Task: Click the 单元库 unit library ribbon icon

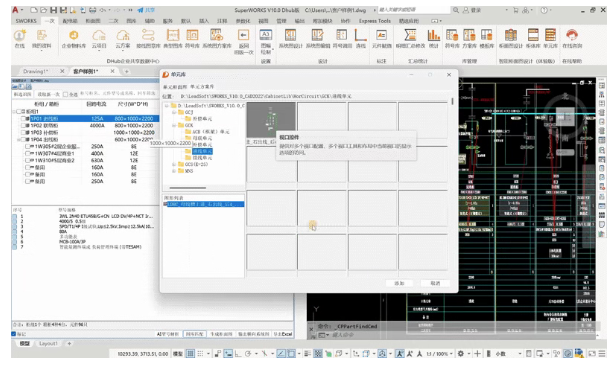Action: point(550,36)
